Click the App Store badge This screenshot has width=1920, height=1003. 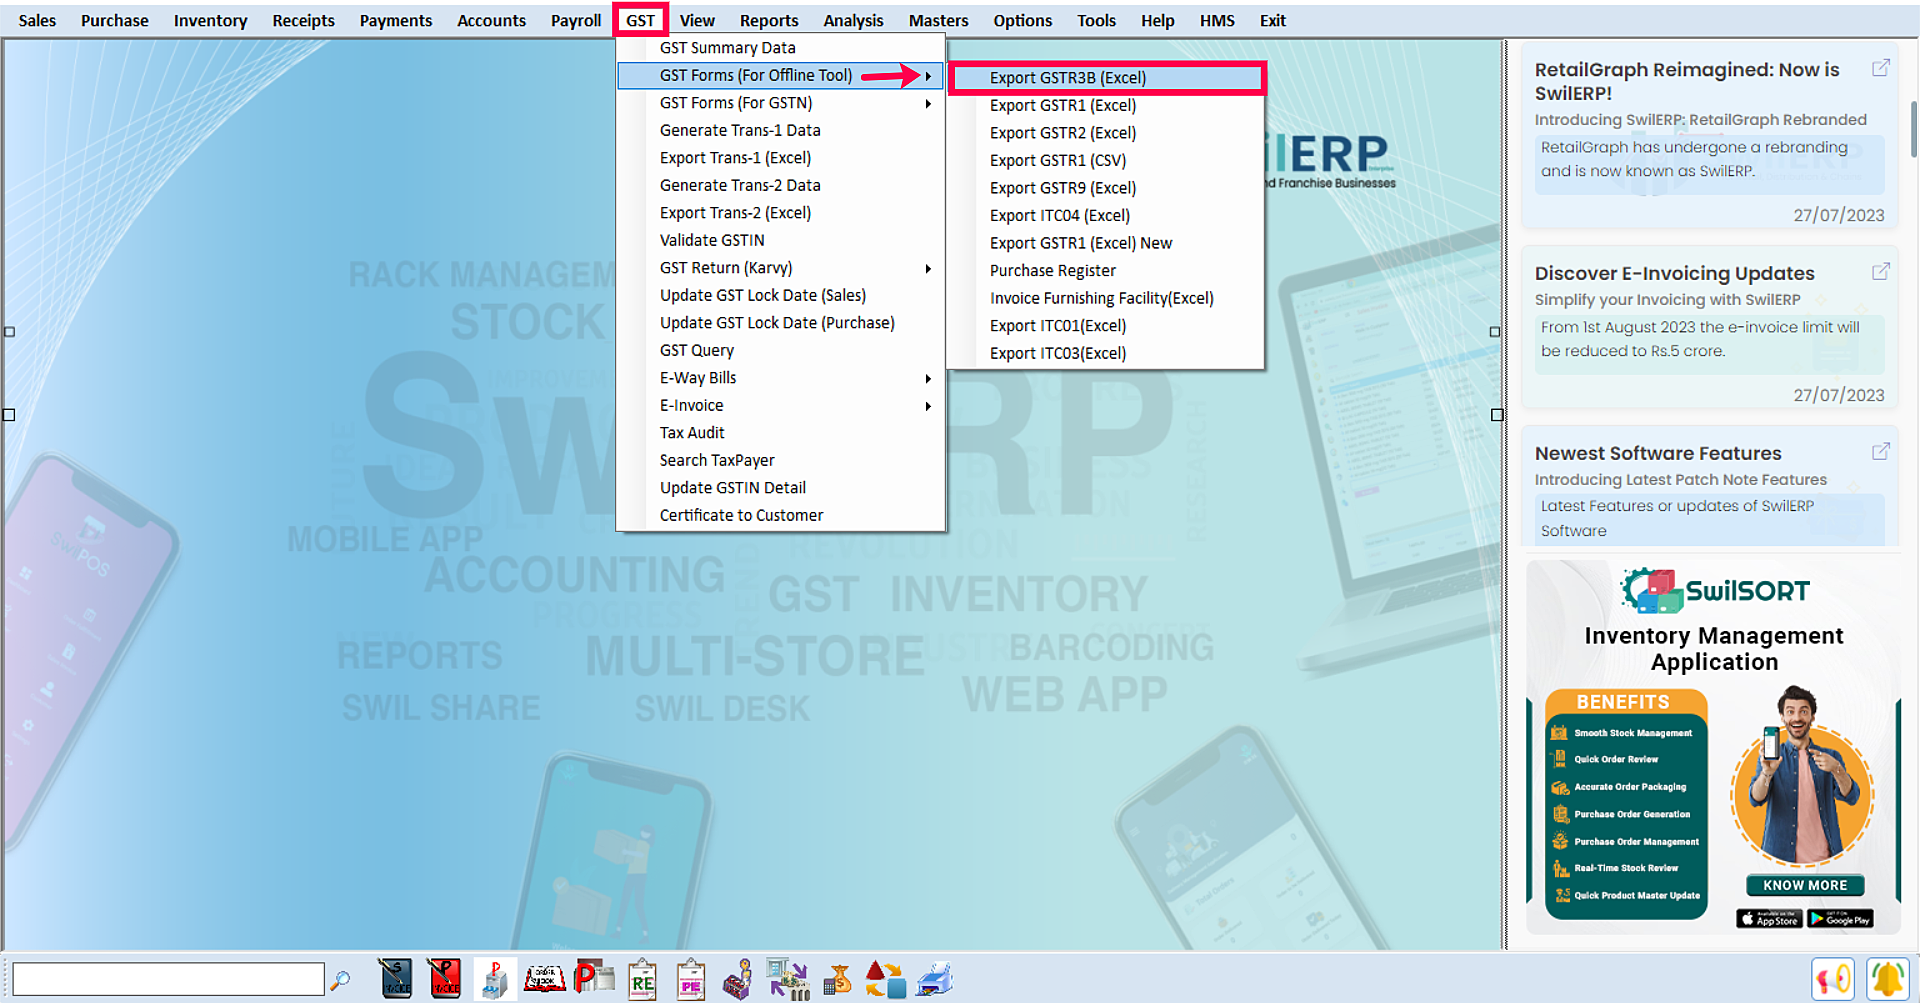coord(1769,919)
